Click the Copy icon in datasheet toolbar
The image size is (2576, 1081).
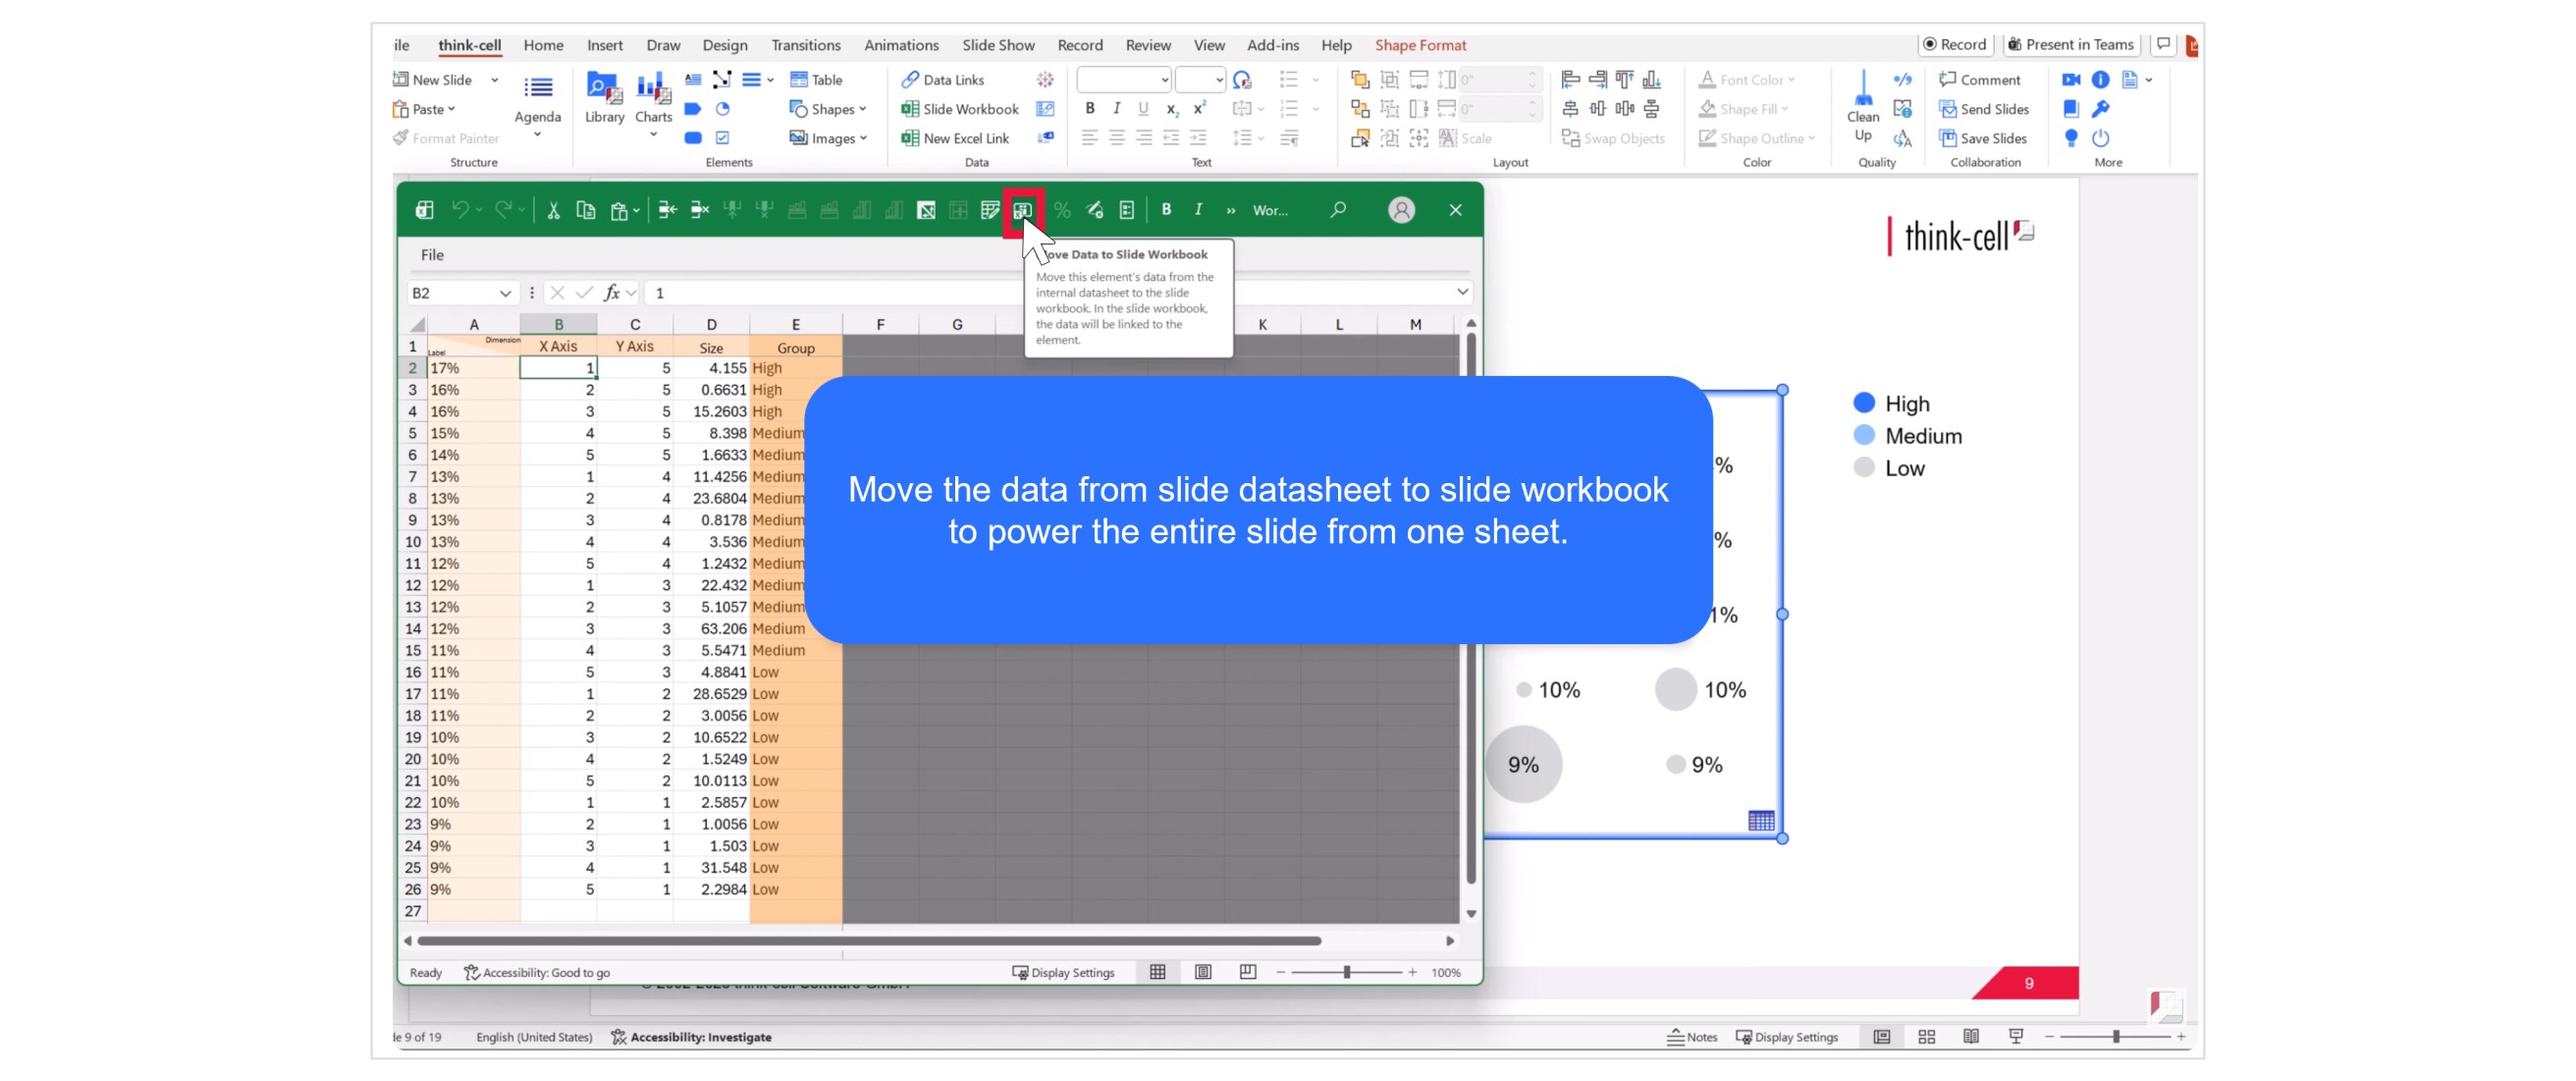586,210
